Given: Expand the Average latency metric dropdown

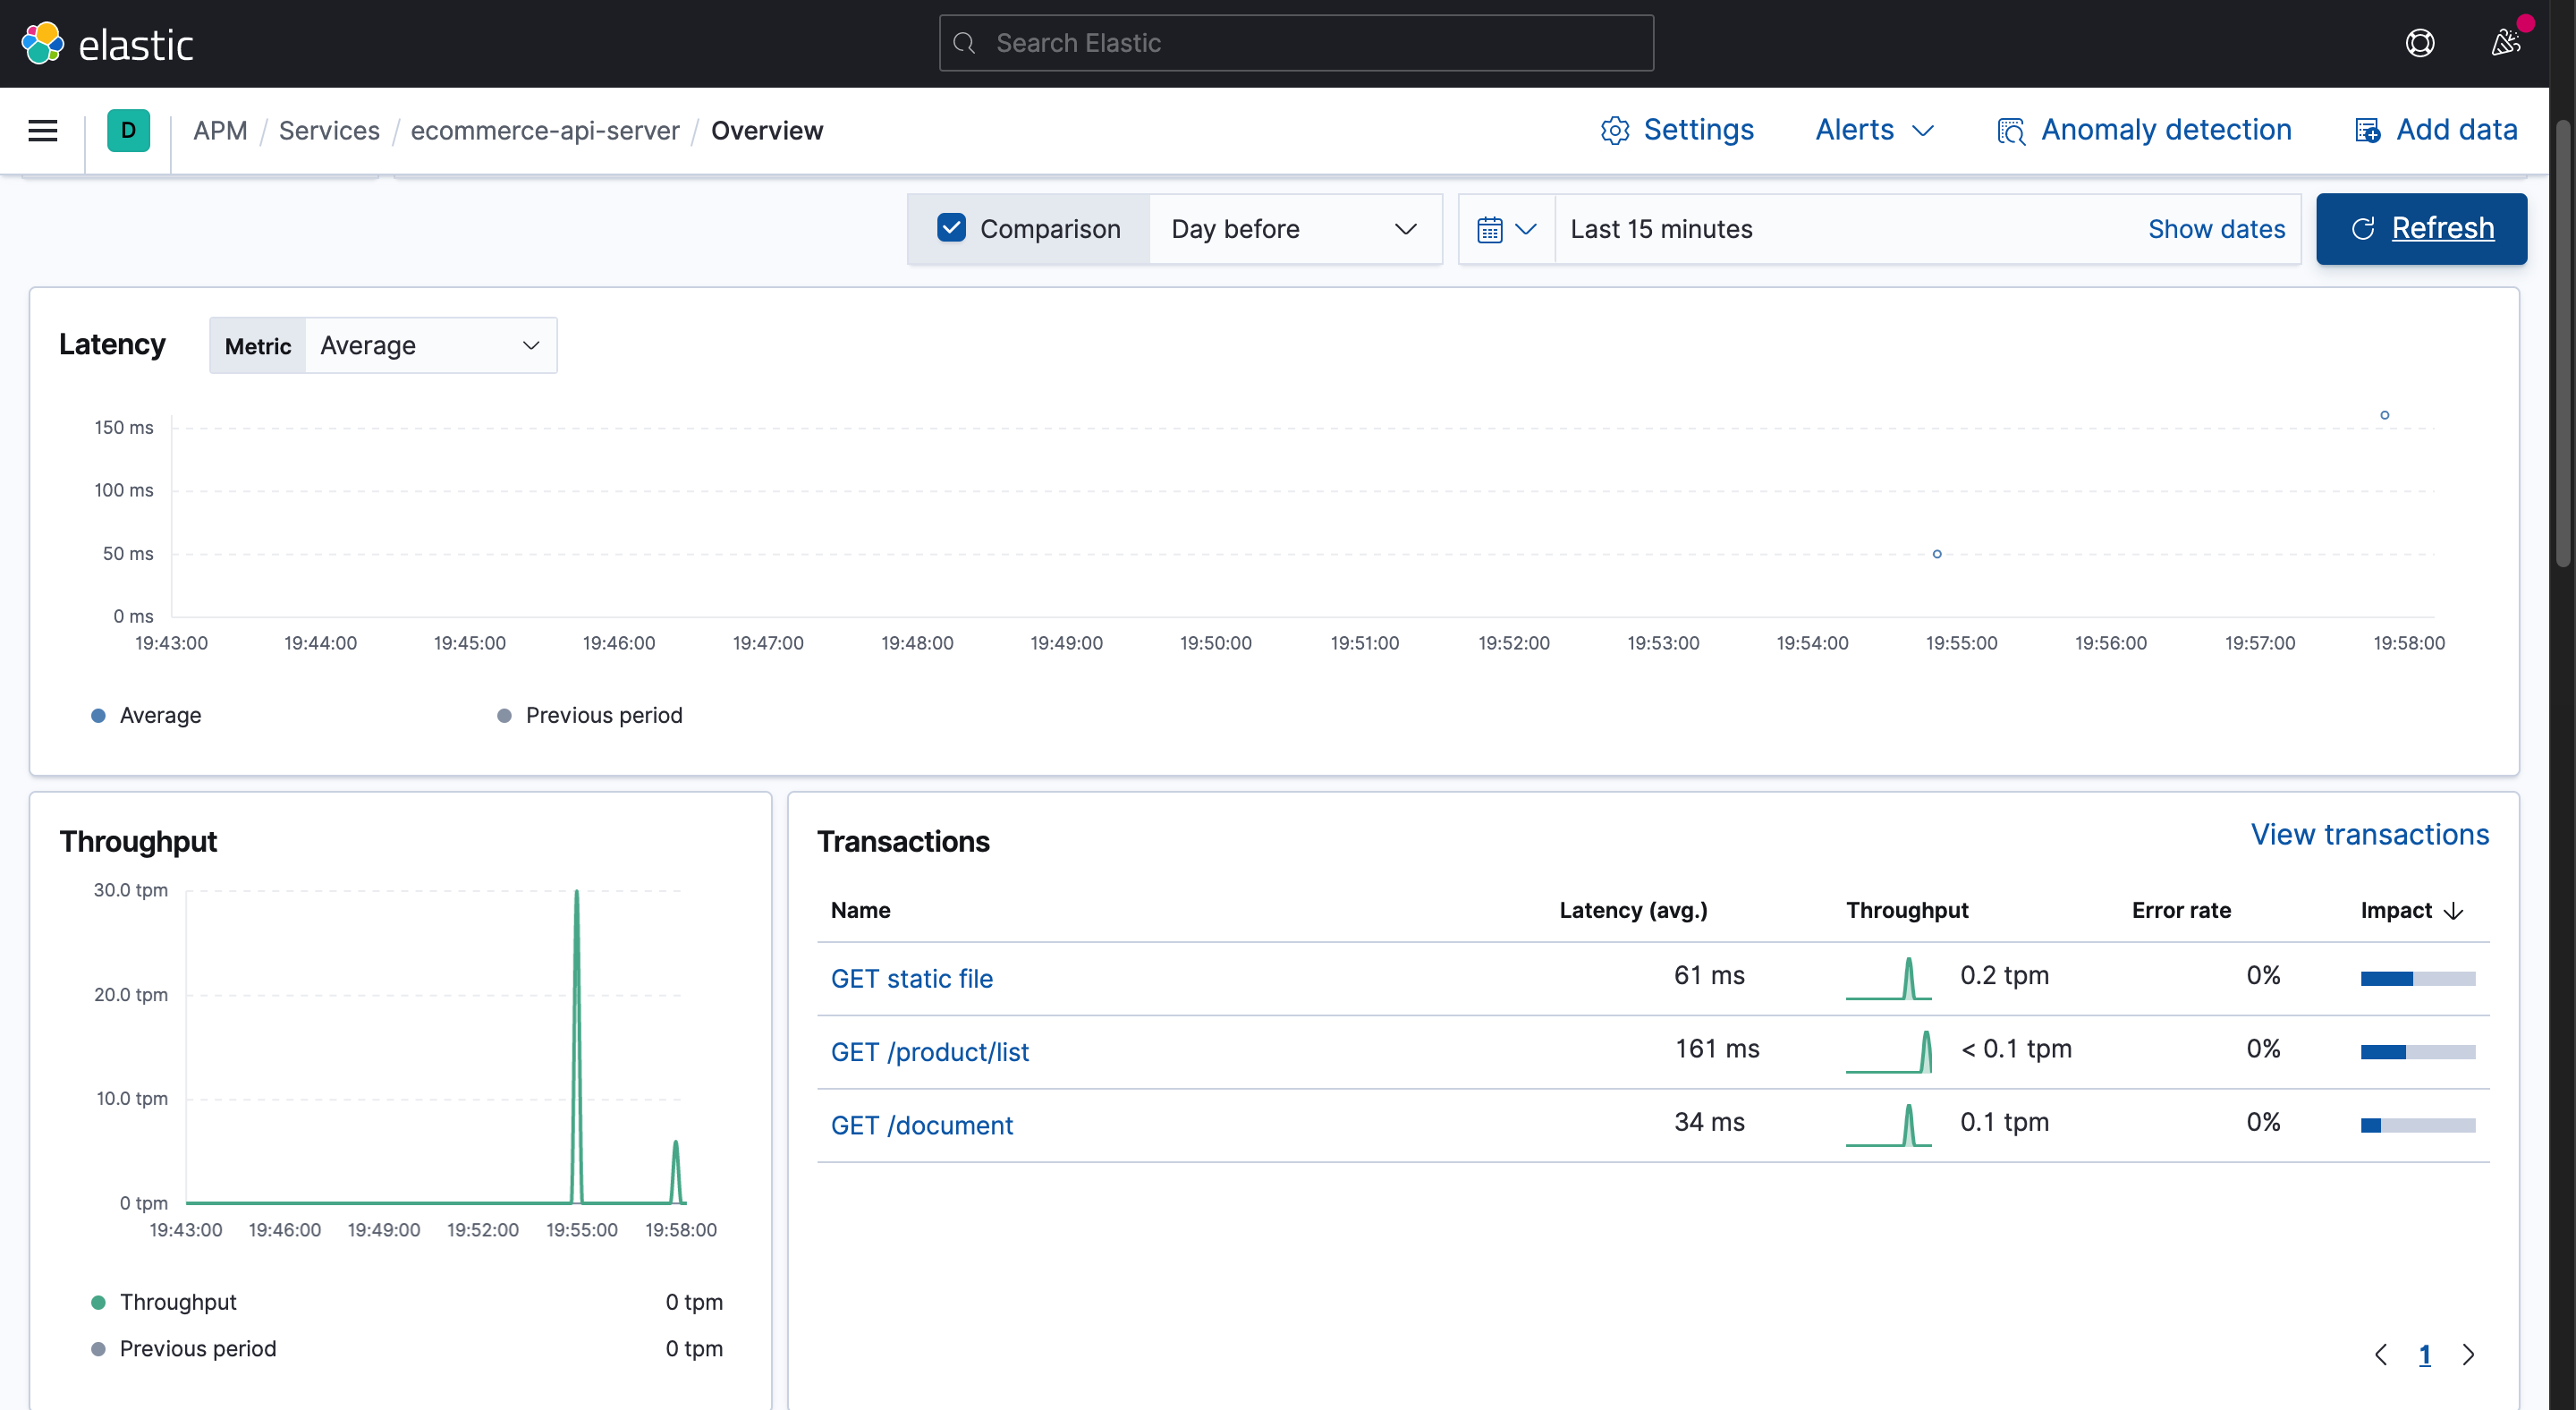Looking at the screenshot, I should pos(430,346).
